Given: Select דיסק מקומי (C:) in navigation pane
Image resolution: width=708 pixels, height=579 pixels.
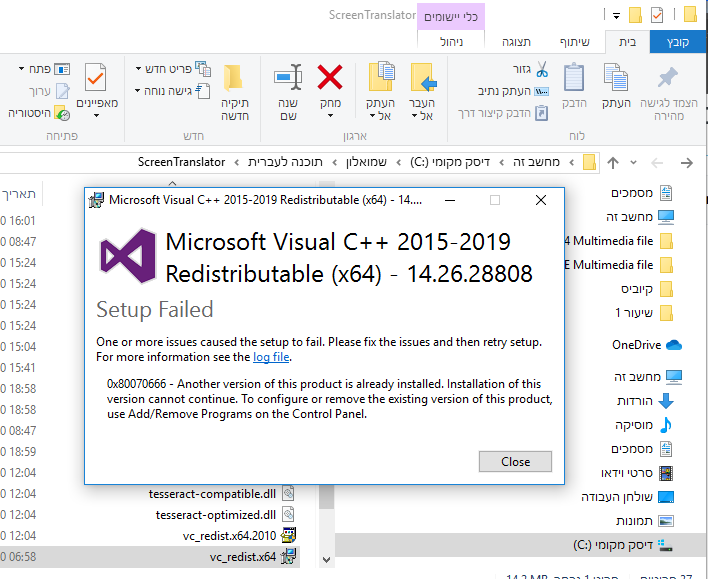Looking at the screenshot, I should [522, 545].
